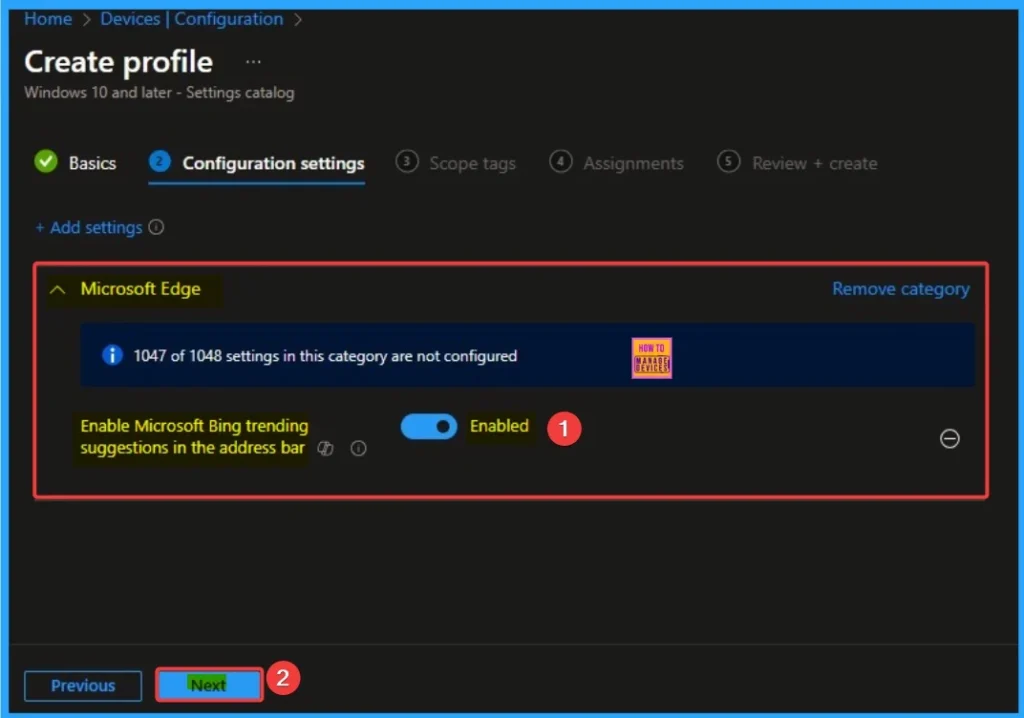Click the Enabled status label

(499, 426)
